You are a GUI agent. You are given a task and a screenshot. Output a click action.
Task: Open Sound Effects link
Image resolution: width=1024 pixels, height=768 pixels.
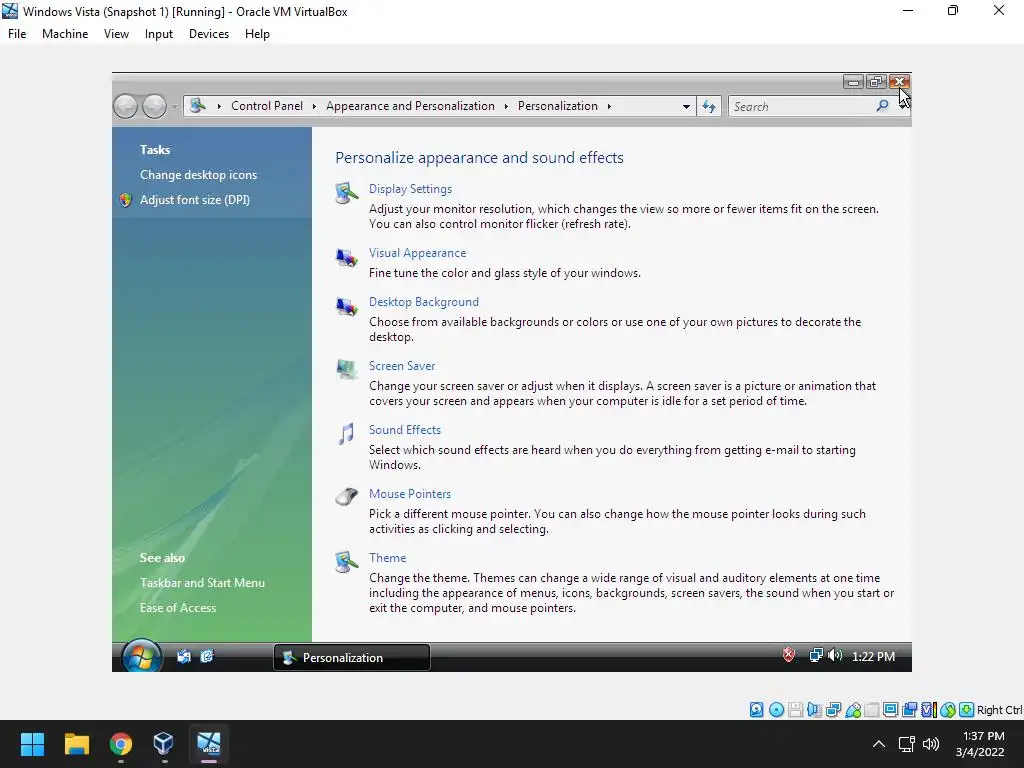[405, 430]
